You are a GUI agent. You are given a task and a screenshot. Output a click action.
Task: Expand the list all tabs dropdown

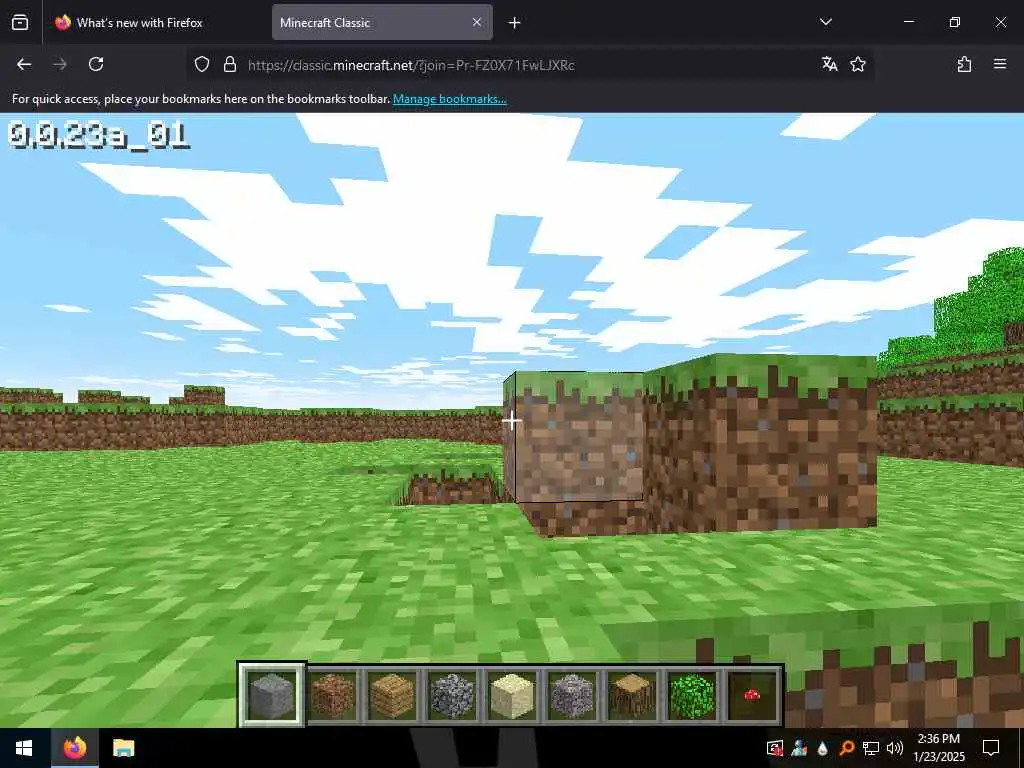coord(825,22)
